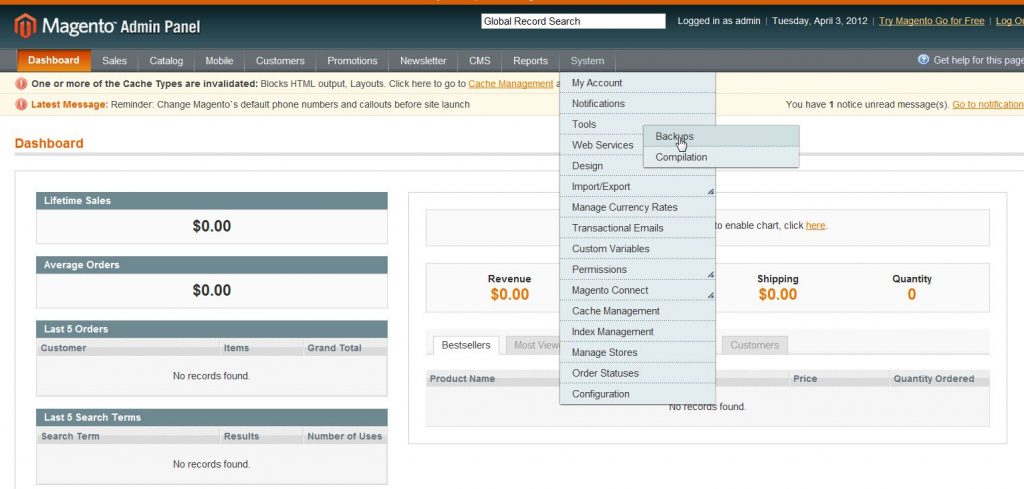This screenshot has height=489, width=1024.
Task: Click inside the Global Record Search field
Action: tap(572, 21)
